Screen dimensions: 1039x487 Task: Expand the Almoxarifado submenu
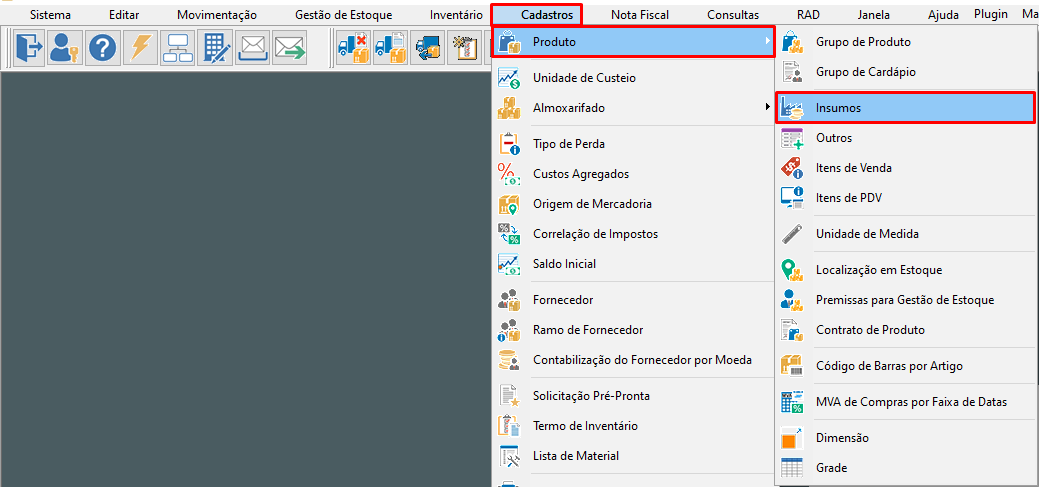point(633,108)
